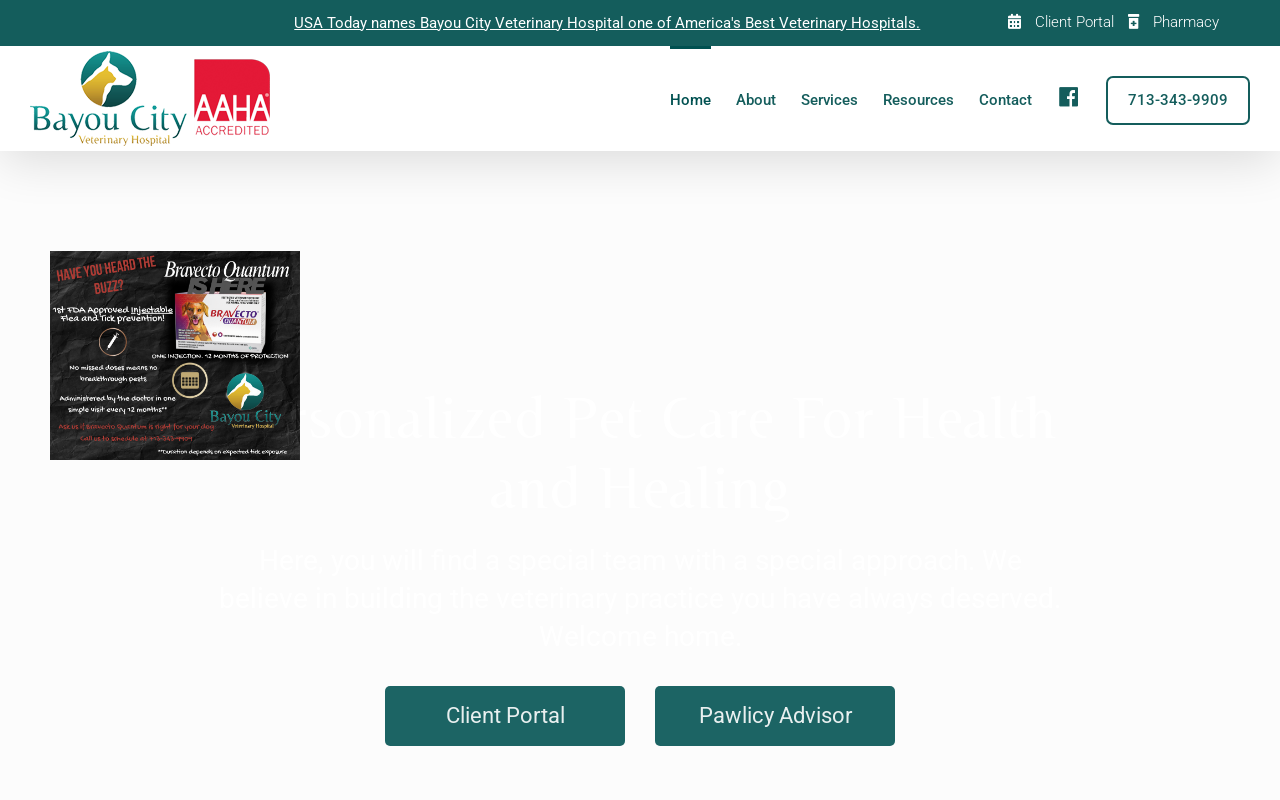1280x800 pixels.
Task: Open the Pawlicy Advisor button
Action: [x=775, y=716]
